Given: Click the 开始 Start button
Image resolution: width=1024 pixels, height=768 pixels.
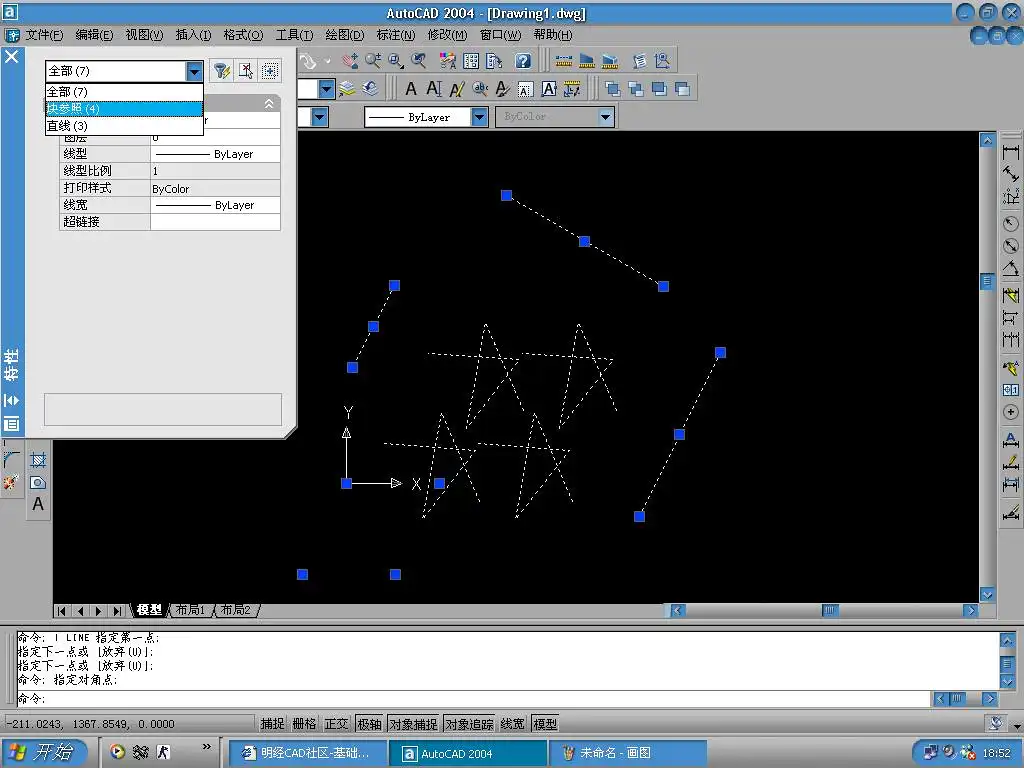Looking at the screenshot, I should (x=43, y=752).
